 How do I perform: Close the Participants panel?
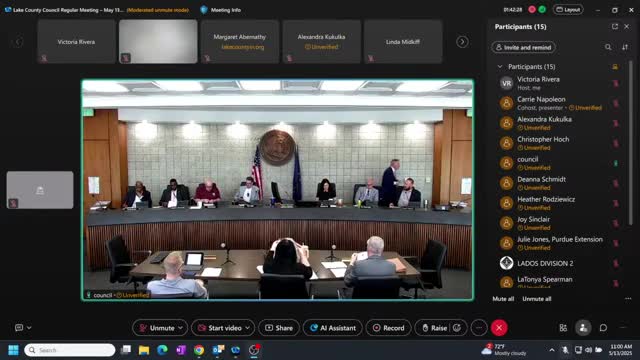click(627, 27)
